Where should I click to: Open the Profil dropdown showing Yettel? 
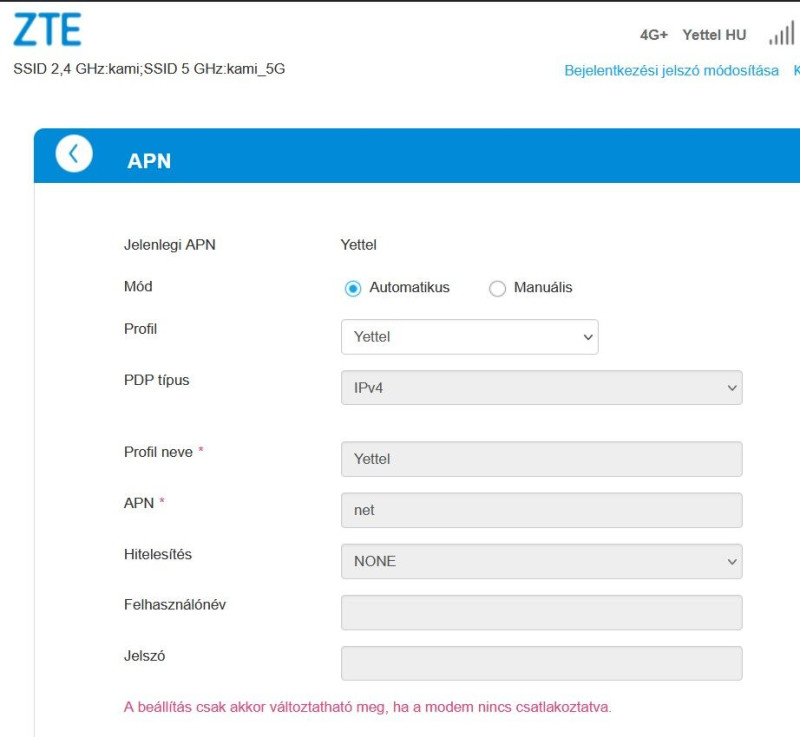pyautogui.click(x=469, y=337)
